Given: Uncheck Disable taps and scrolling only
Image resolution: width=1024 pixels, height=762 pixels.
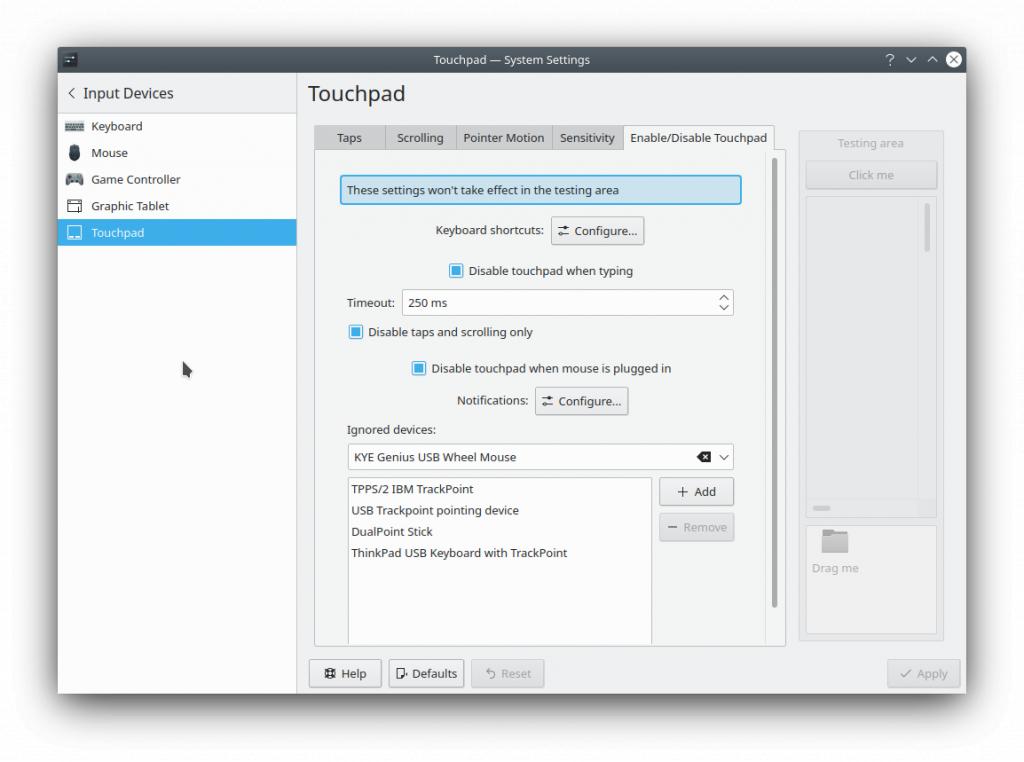Looking at the screenshot, I should (356, 332).
